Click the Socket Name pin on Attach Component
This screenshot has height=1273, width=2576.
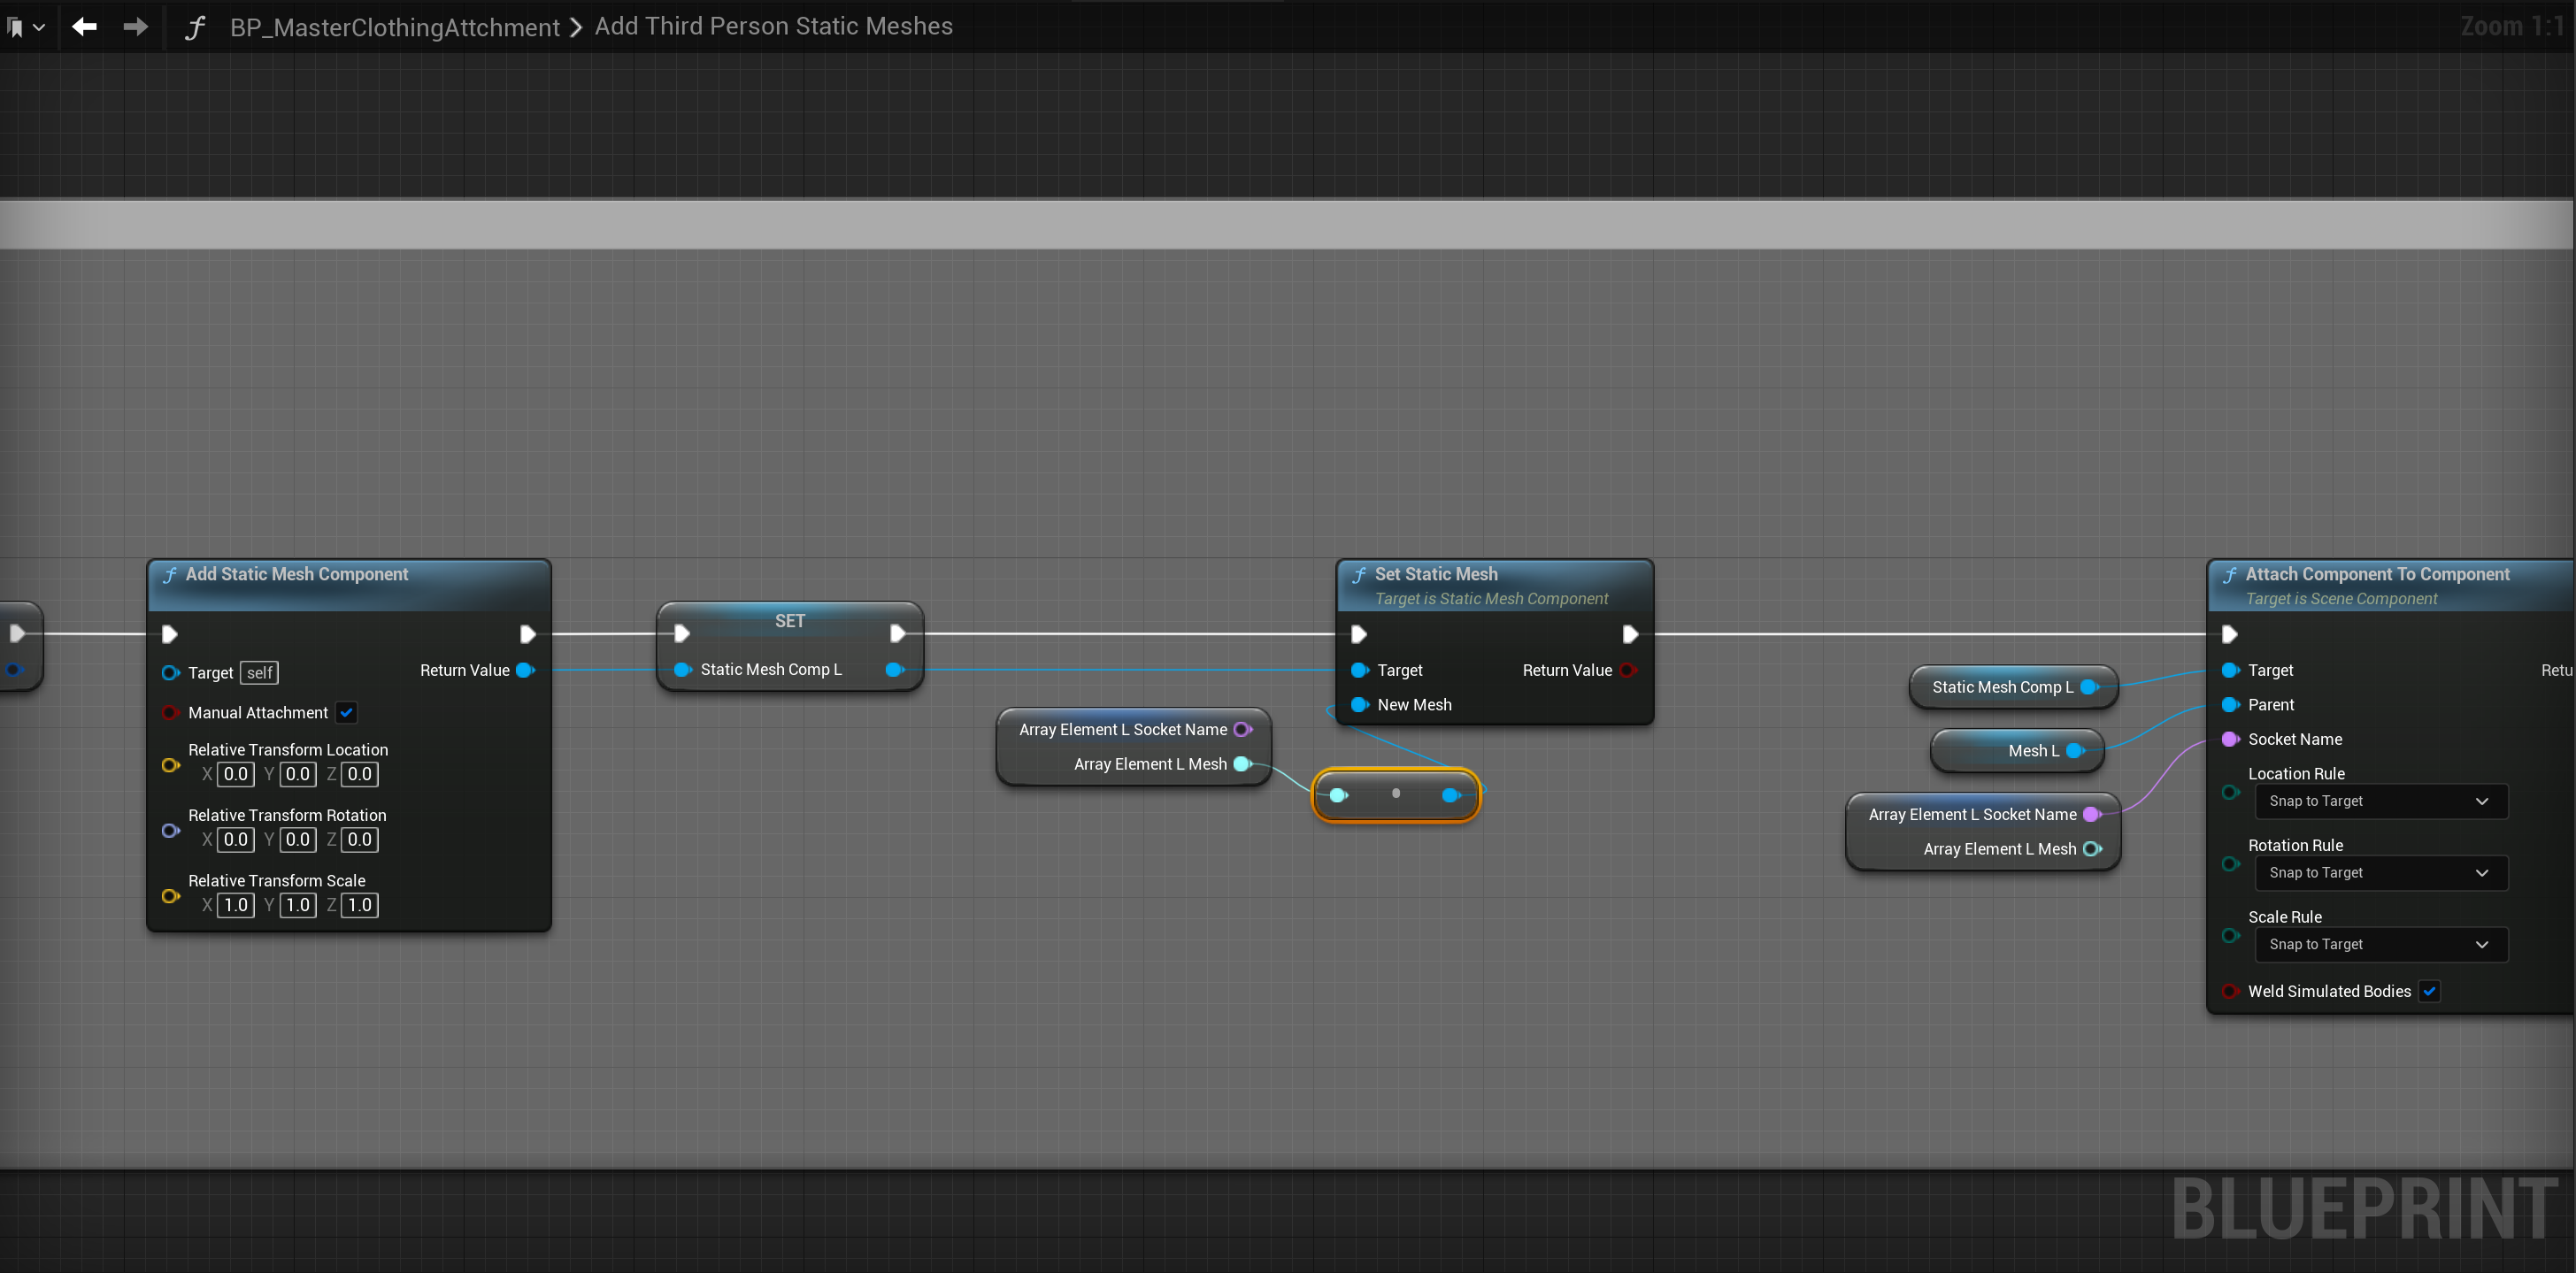(x=2229, y=739)
